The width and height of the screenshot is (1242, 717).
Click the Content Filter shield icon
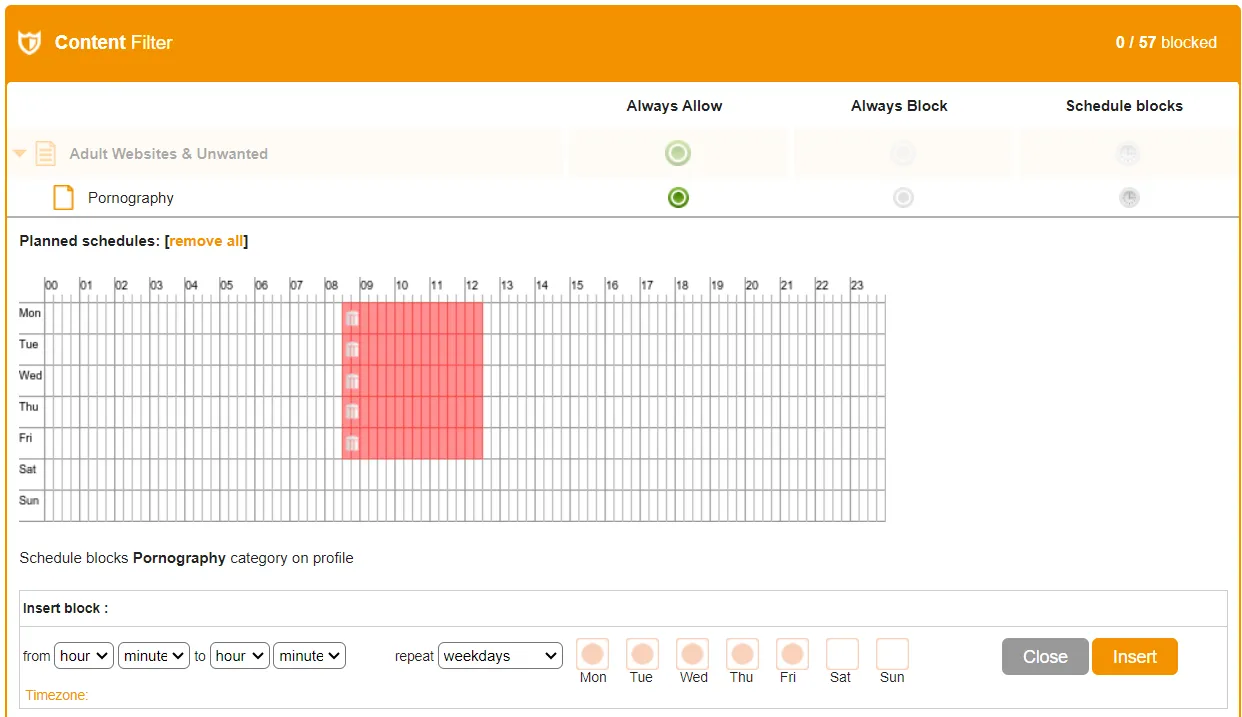point(30,42)
